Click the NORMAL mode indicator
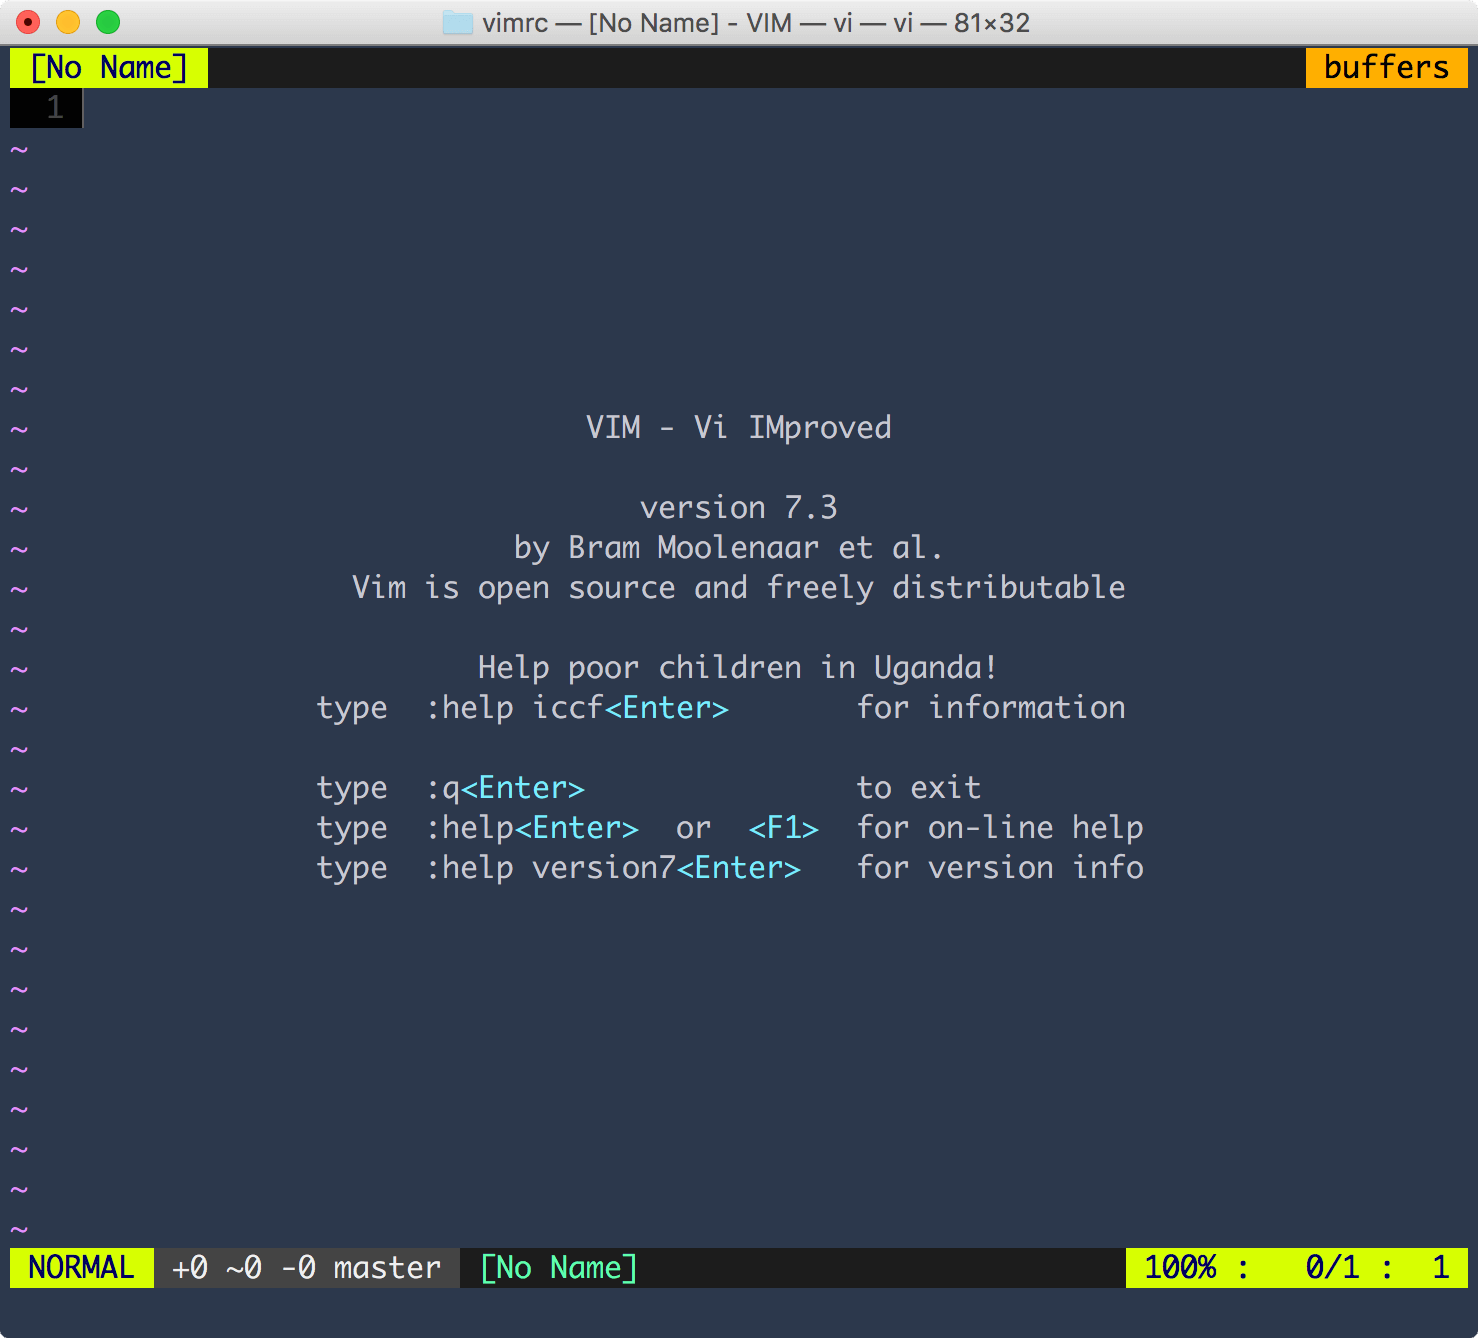Image resolution: width=1478 pixels, height=1338 pixels. point(82,1268)
